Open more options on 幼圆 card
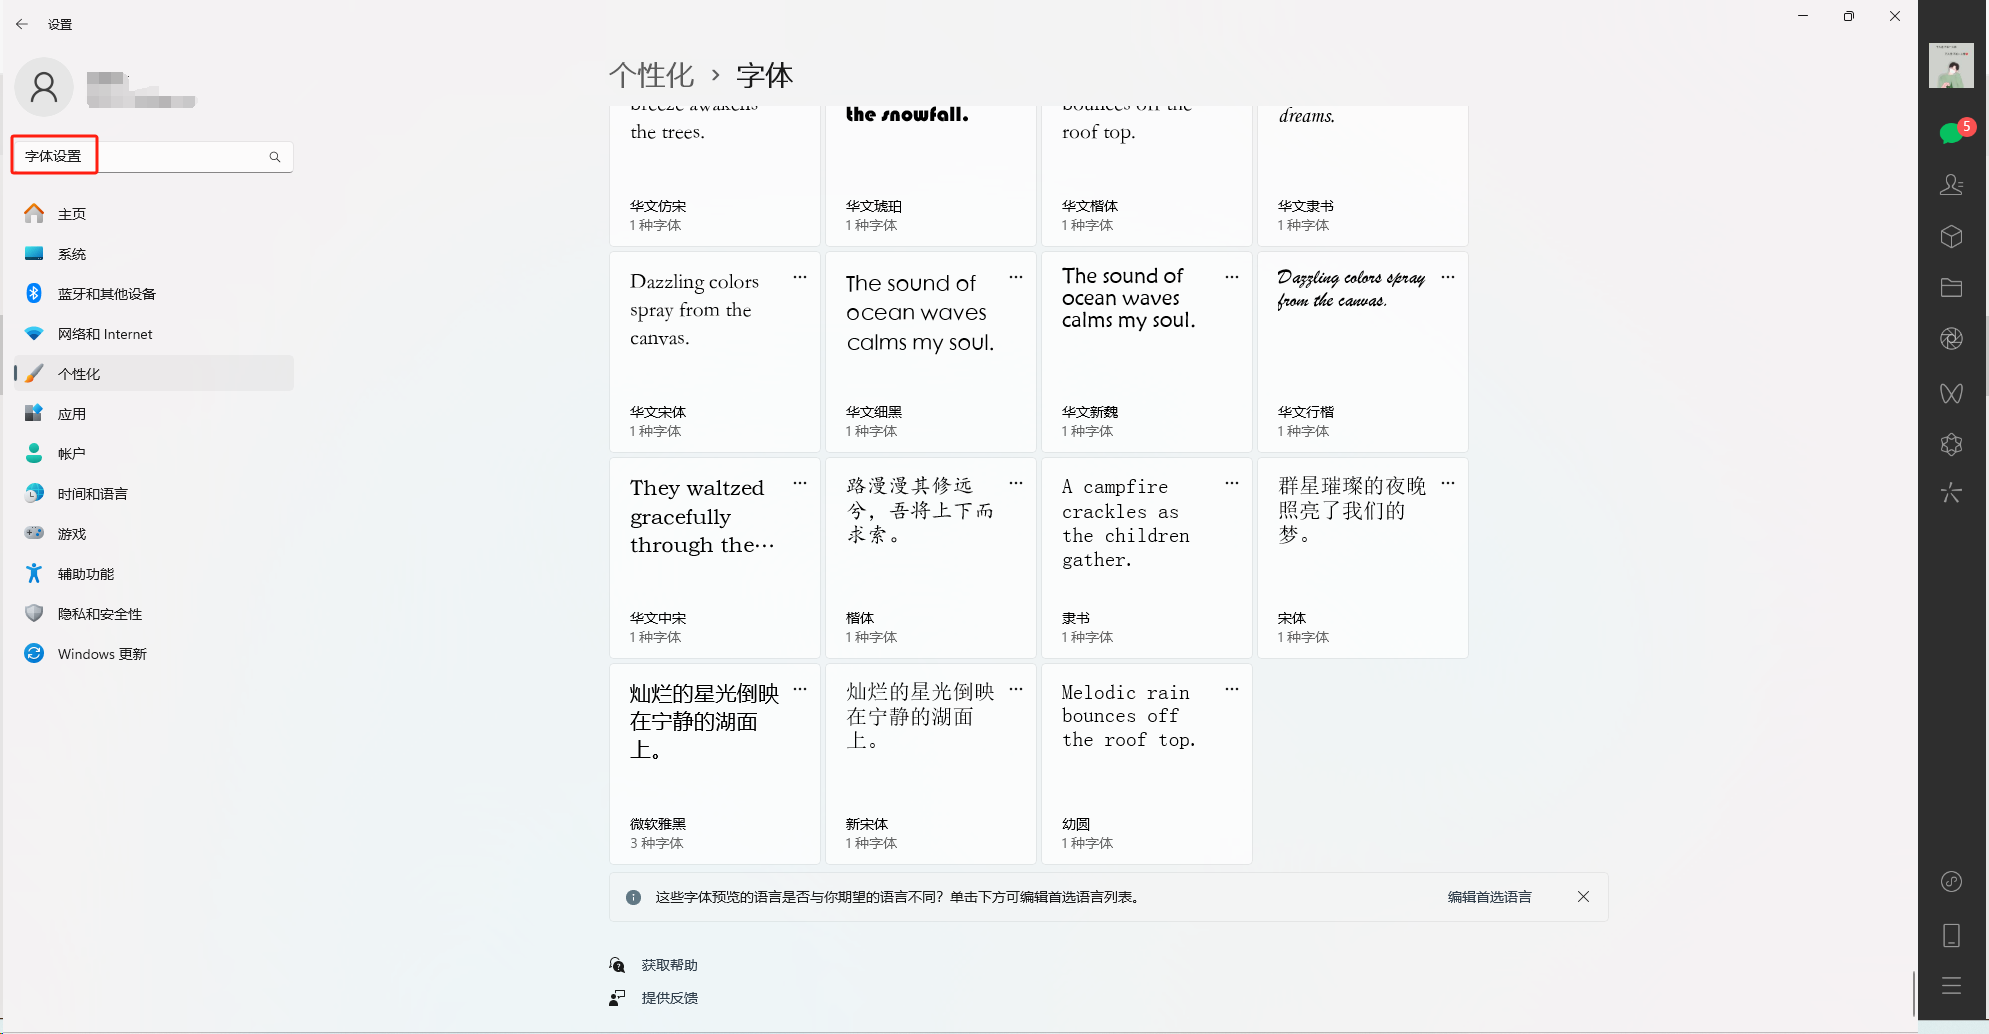 point(1232,689)
